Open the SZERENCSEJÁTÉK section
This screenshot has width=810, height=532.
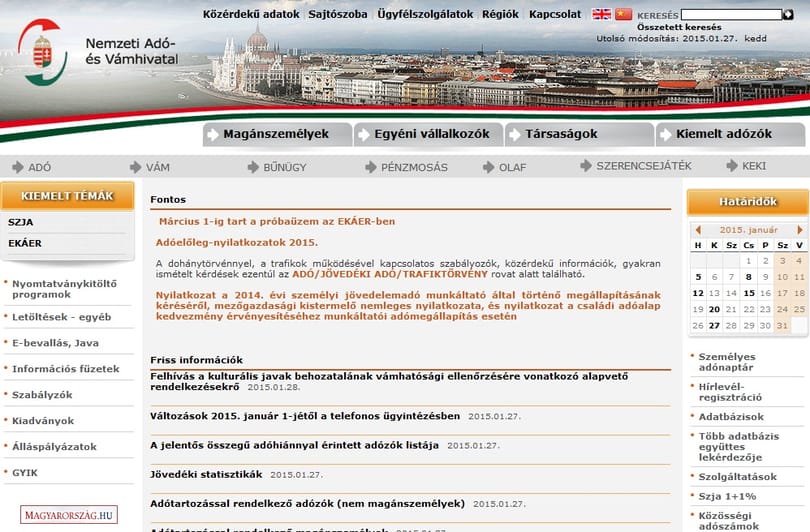coord(644,166)
